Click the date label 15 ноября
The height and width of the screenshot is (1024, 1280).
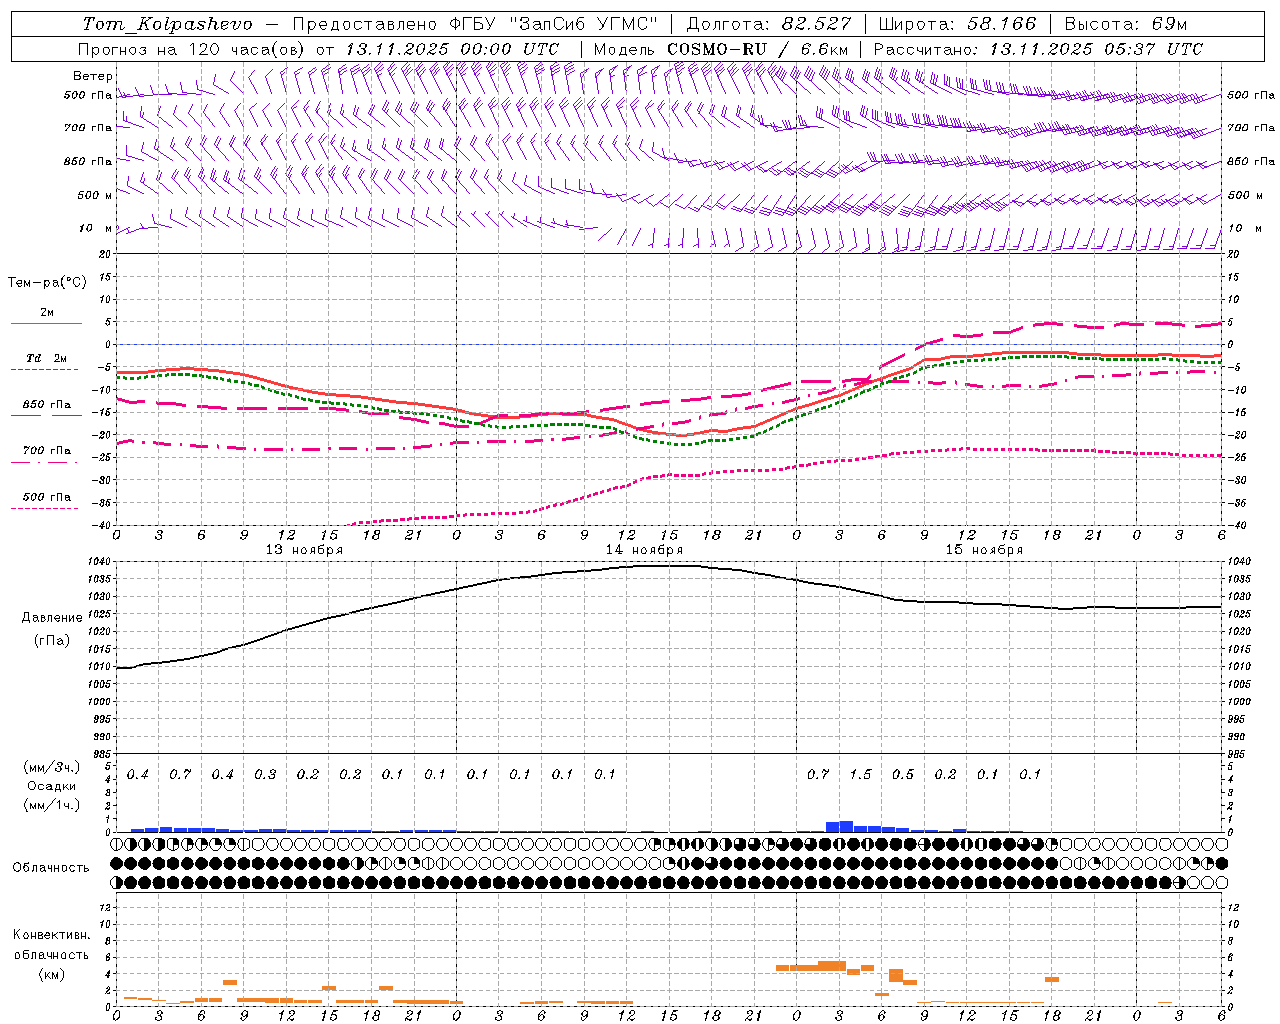(984, 550)
